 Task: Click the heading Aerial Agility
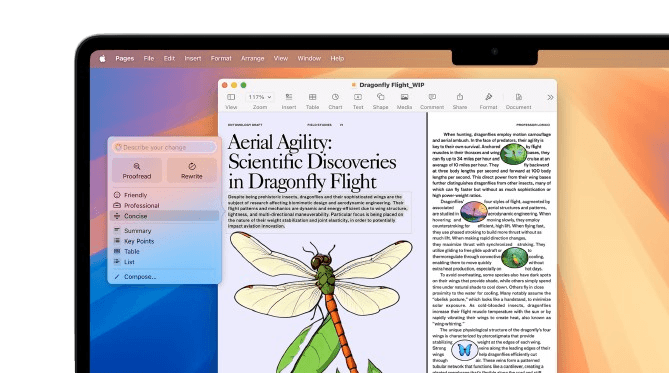(280, 142)
